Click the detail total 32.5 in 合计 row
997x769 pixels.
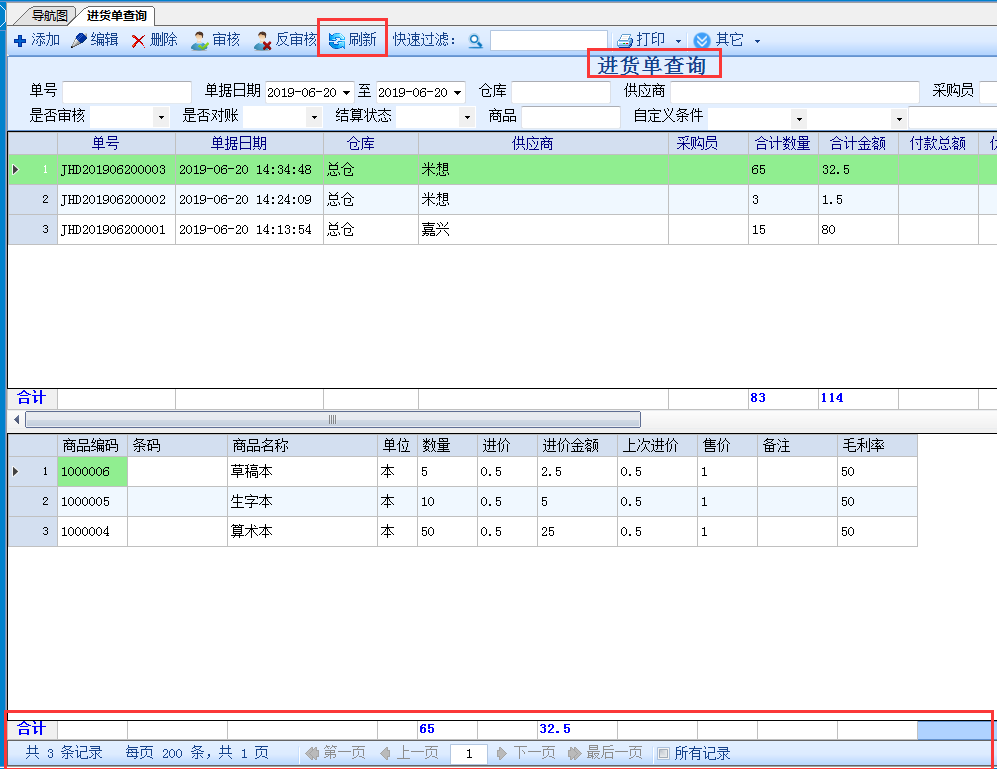555,729
